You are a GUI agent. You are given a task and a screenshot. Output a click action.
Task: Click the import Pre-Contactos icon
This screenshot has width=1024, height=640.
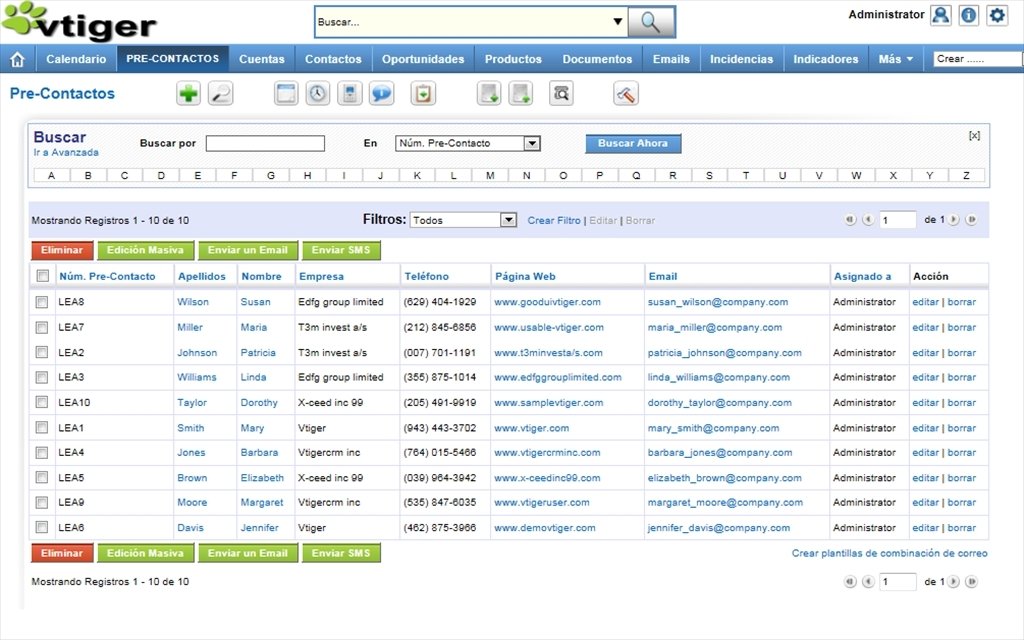point(489,93)
